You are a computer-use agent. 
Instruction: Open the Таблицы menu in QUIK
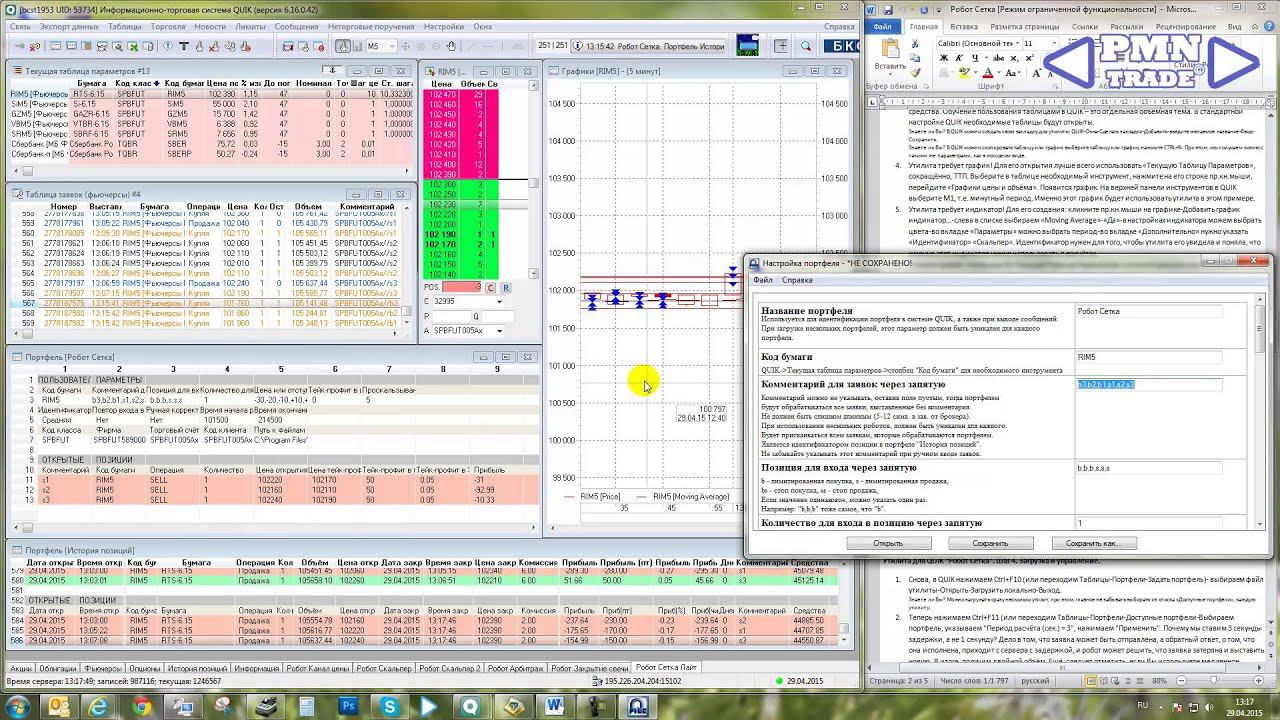124,27
